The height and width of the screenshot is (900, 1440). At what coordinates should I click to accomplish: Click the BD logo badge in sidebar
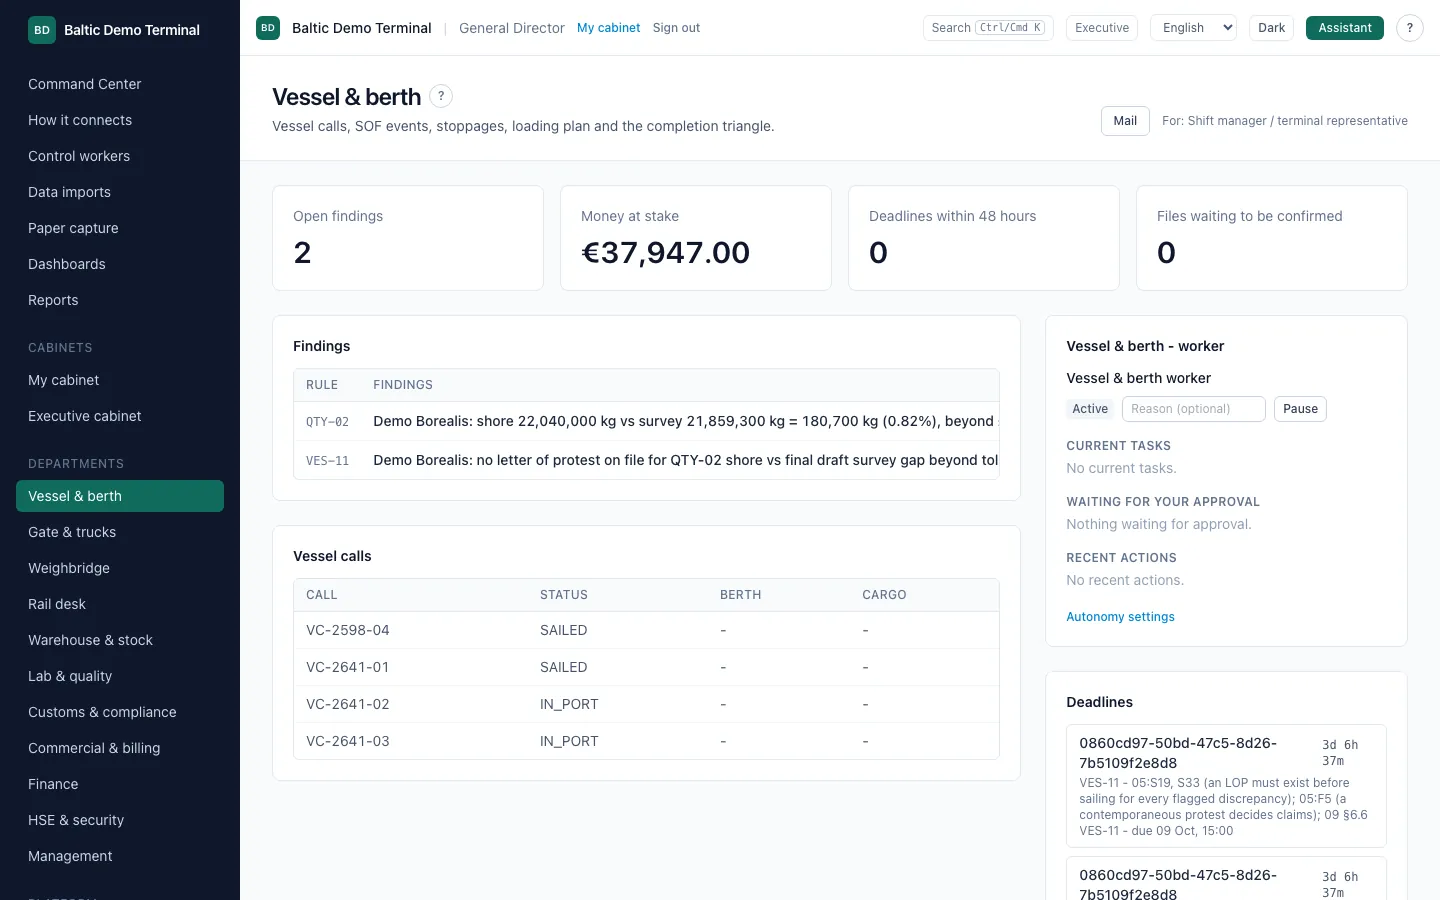click(42, 30)
